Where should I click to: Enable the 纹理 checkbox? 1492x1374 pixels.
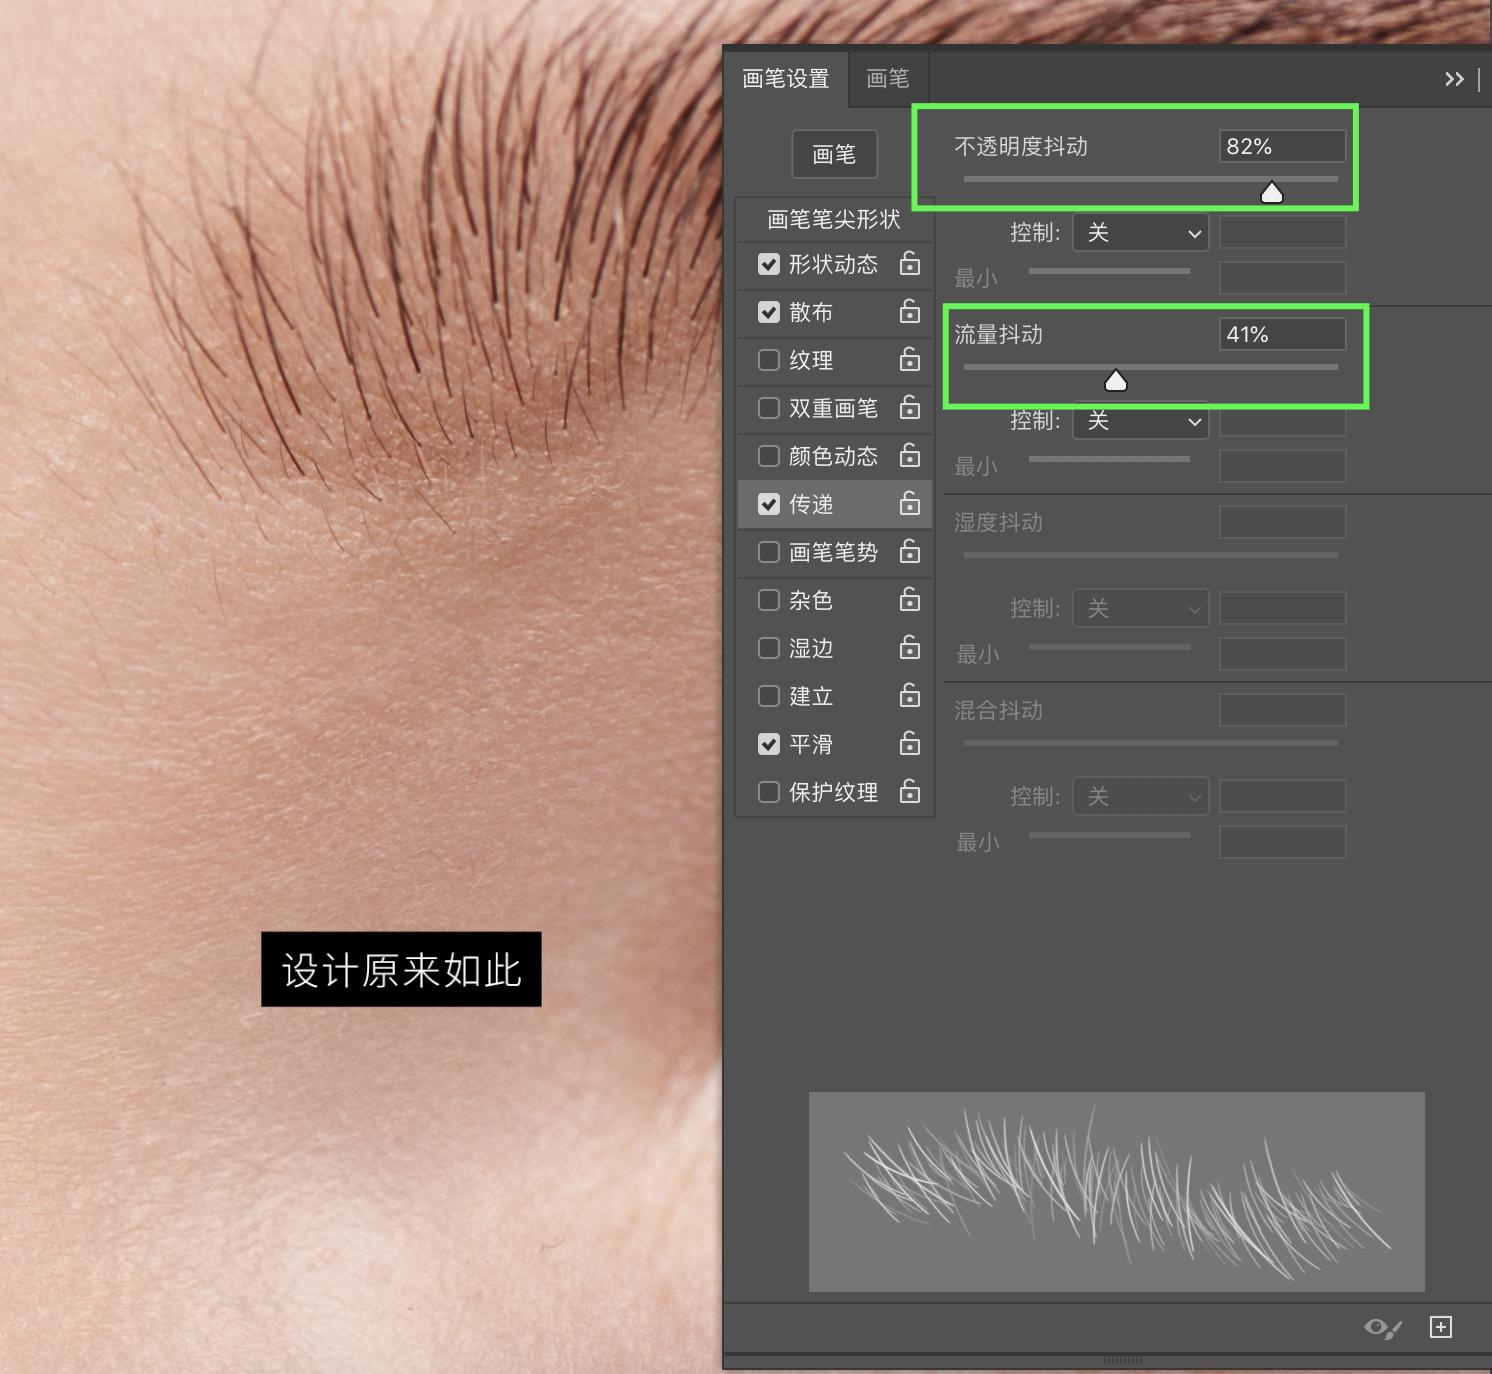click(768, 360)
